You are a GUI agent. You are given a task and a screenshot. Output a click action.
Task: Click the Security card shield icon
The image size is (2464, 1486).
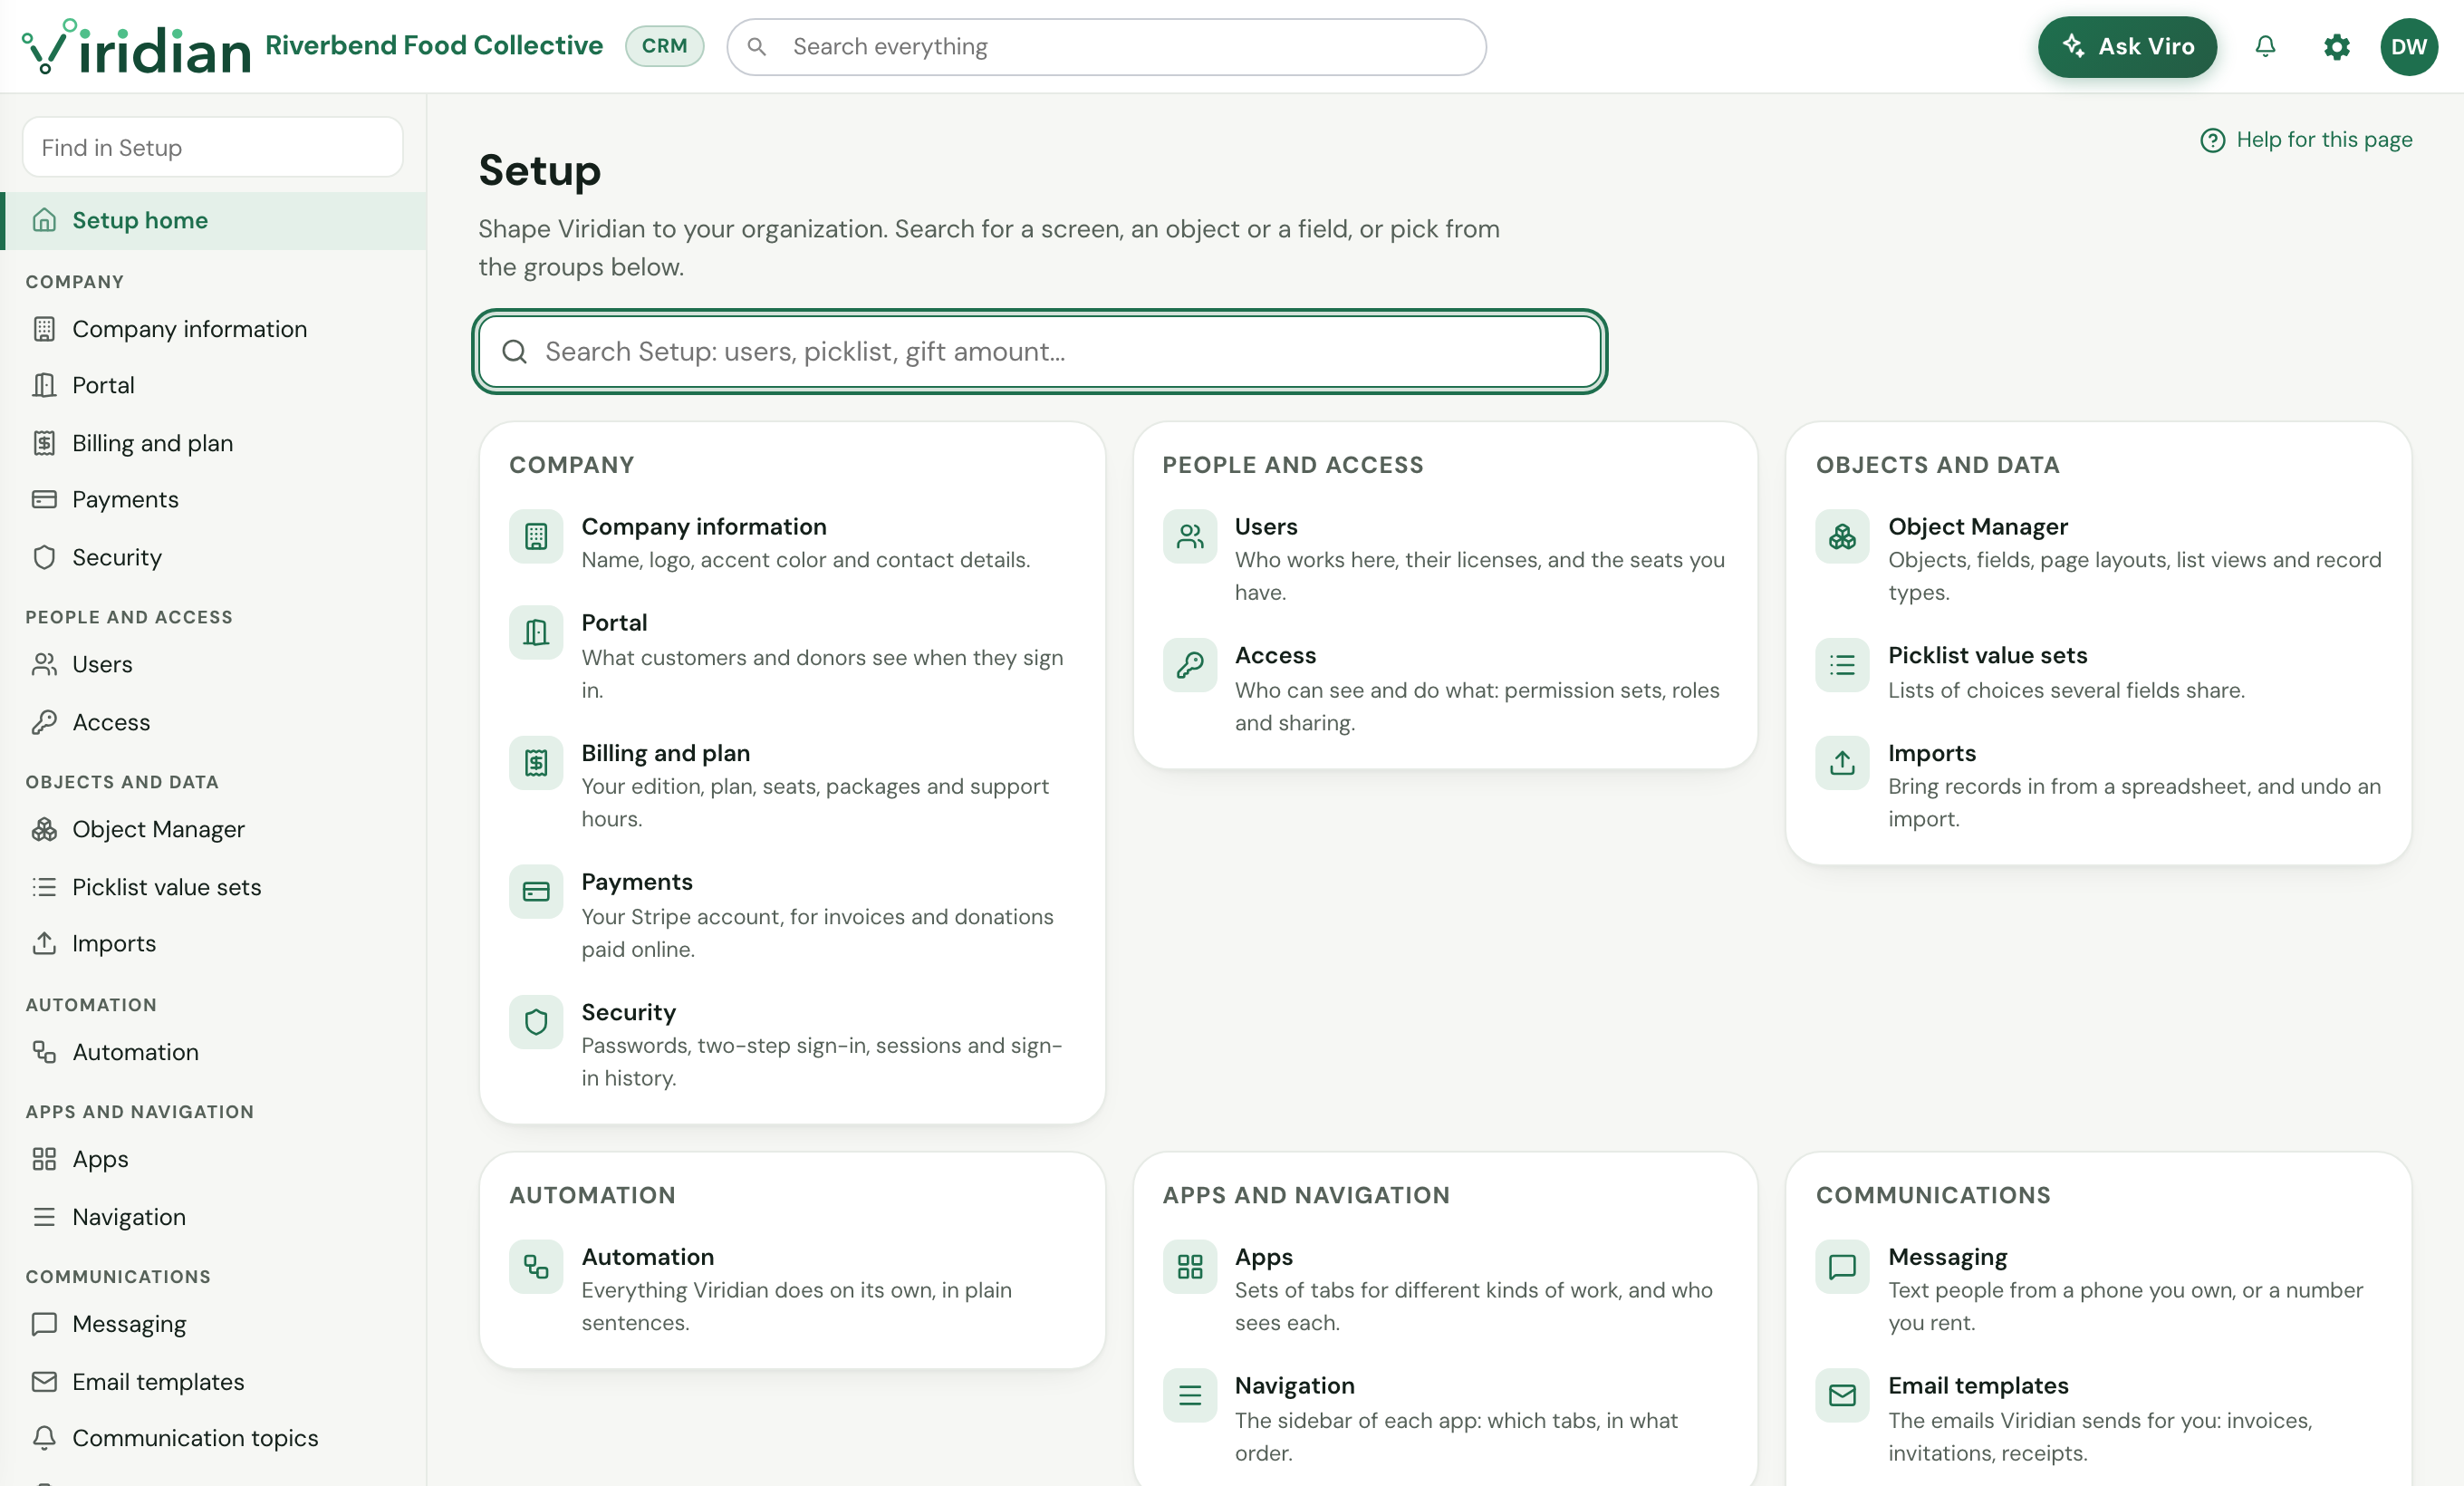click(x=536, y=1022)
